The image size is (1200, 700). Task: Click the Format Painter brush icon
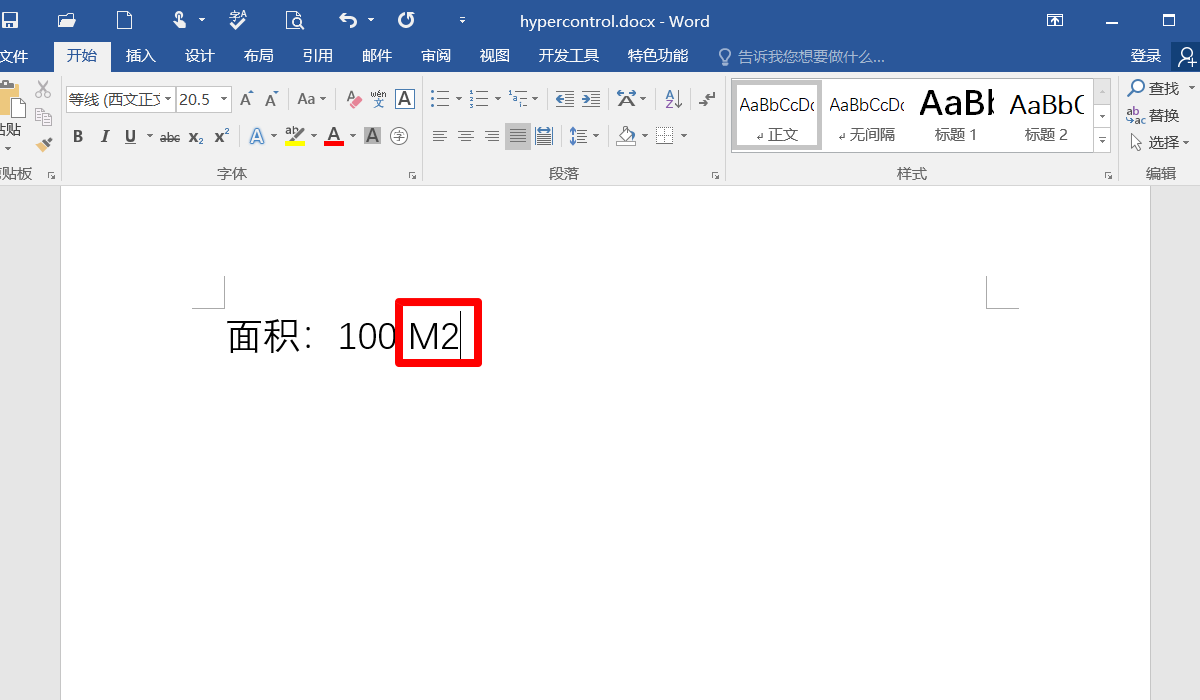coord(43,145)
